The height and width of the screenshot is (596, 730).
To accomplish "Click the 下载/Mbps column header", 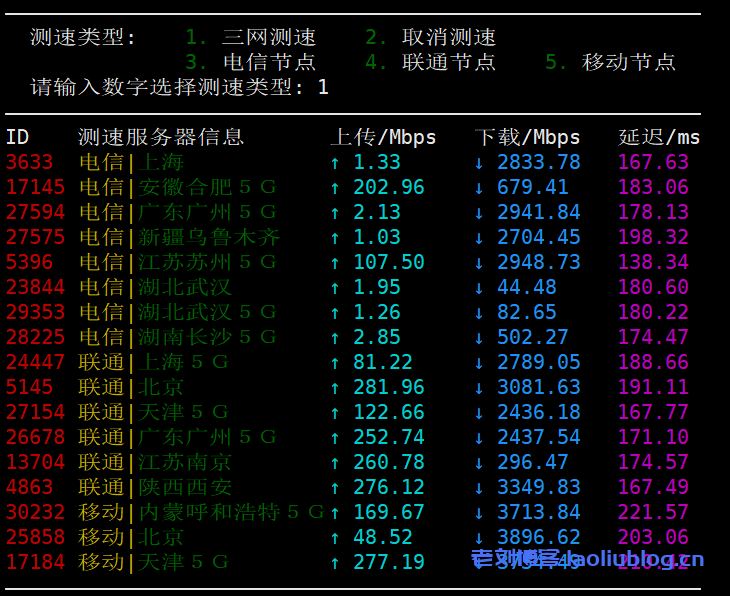I will (x=527, y=137).
